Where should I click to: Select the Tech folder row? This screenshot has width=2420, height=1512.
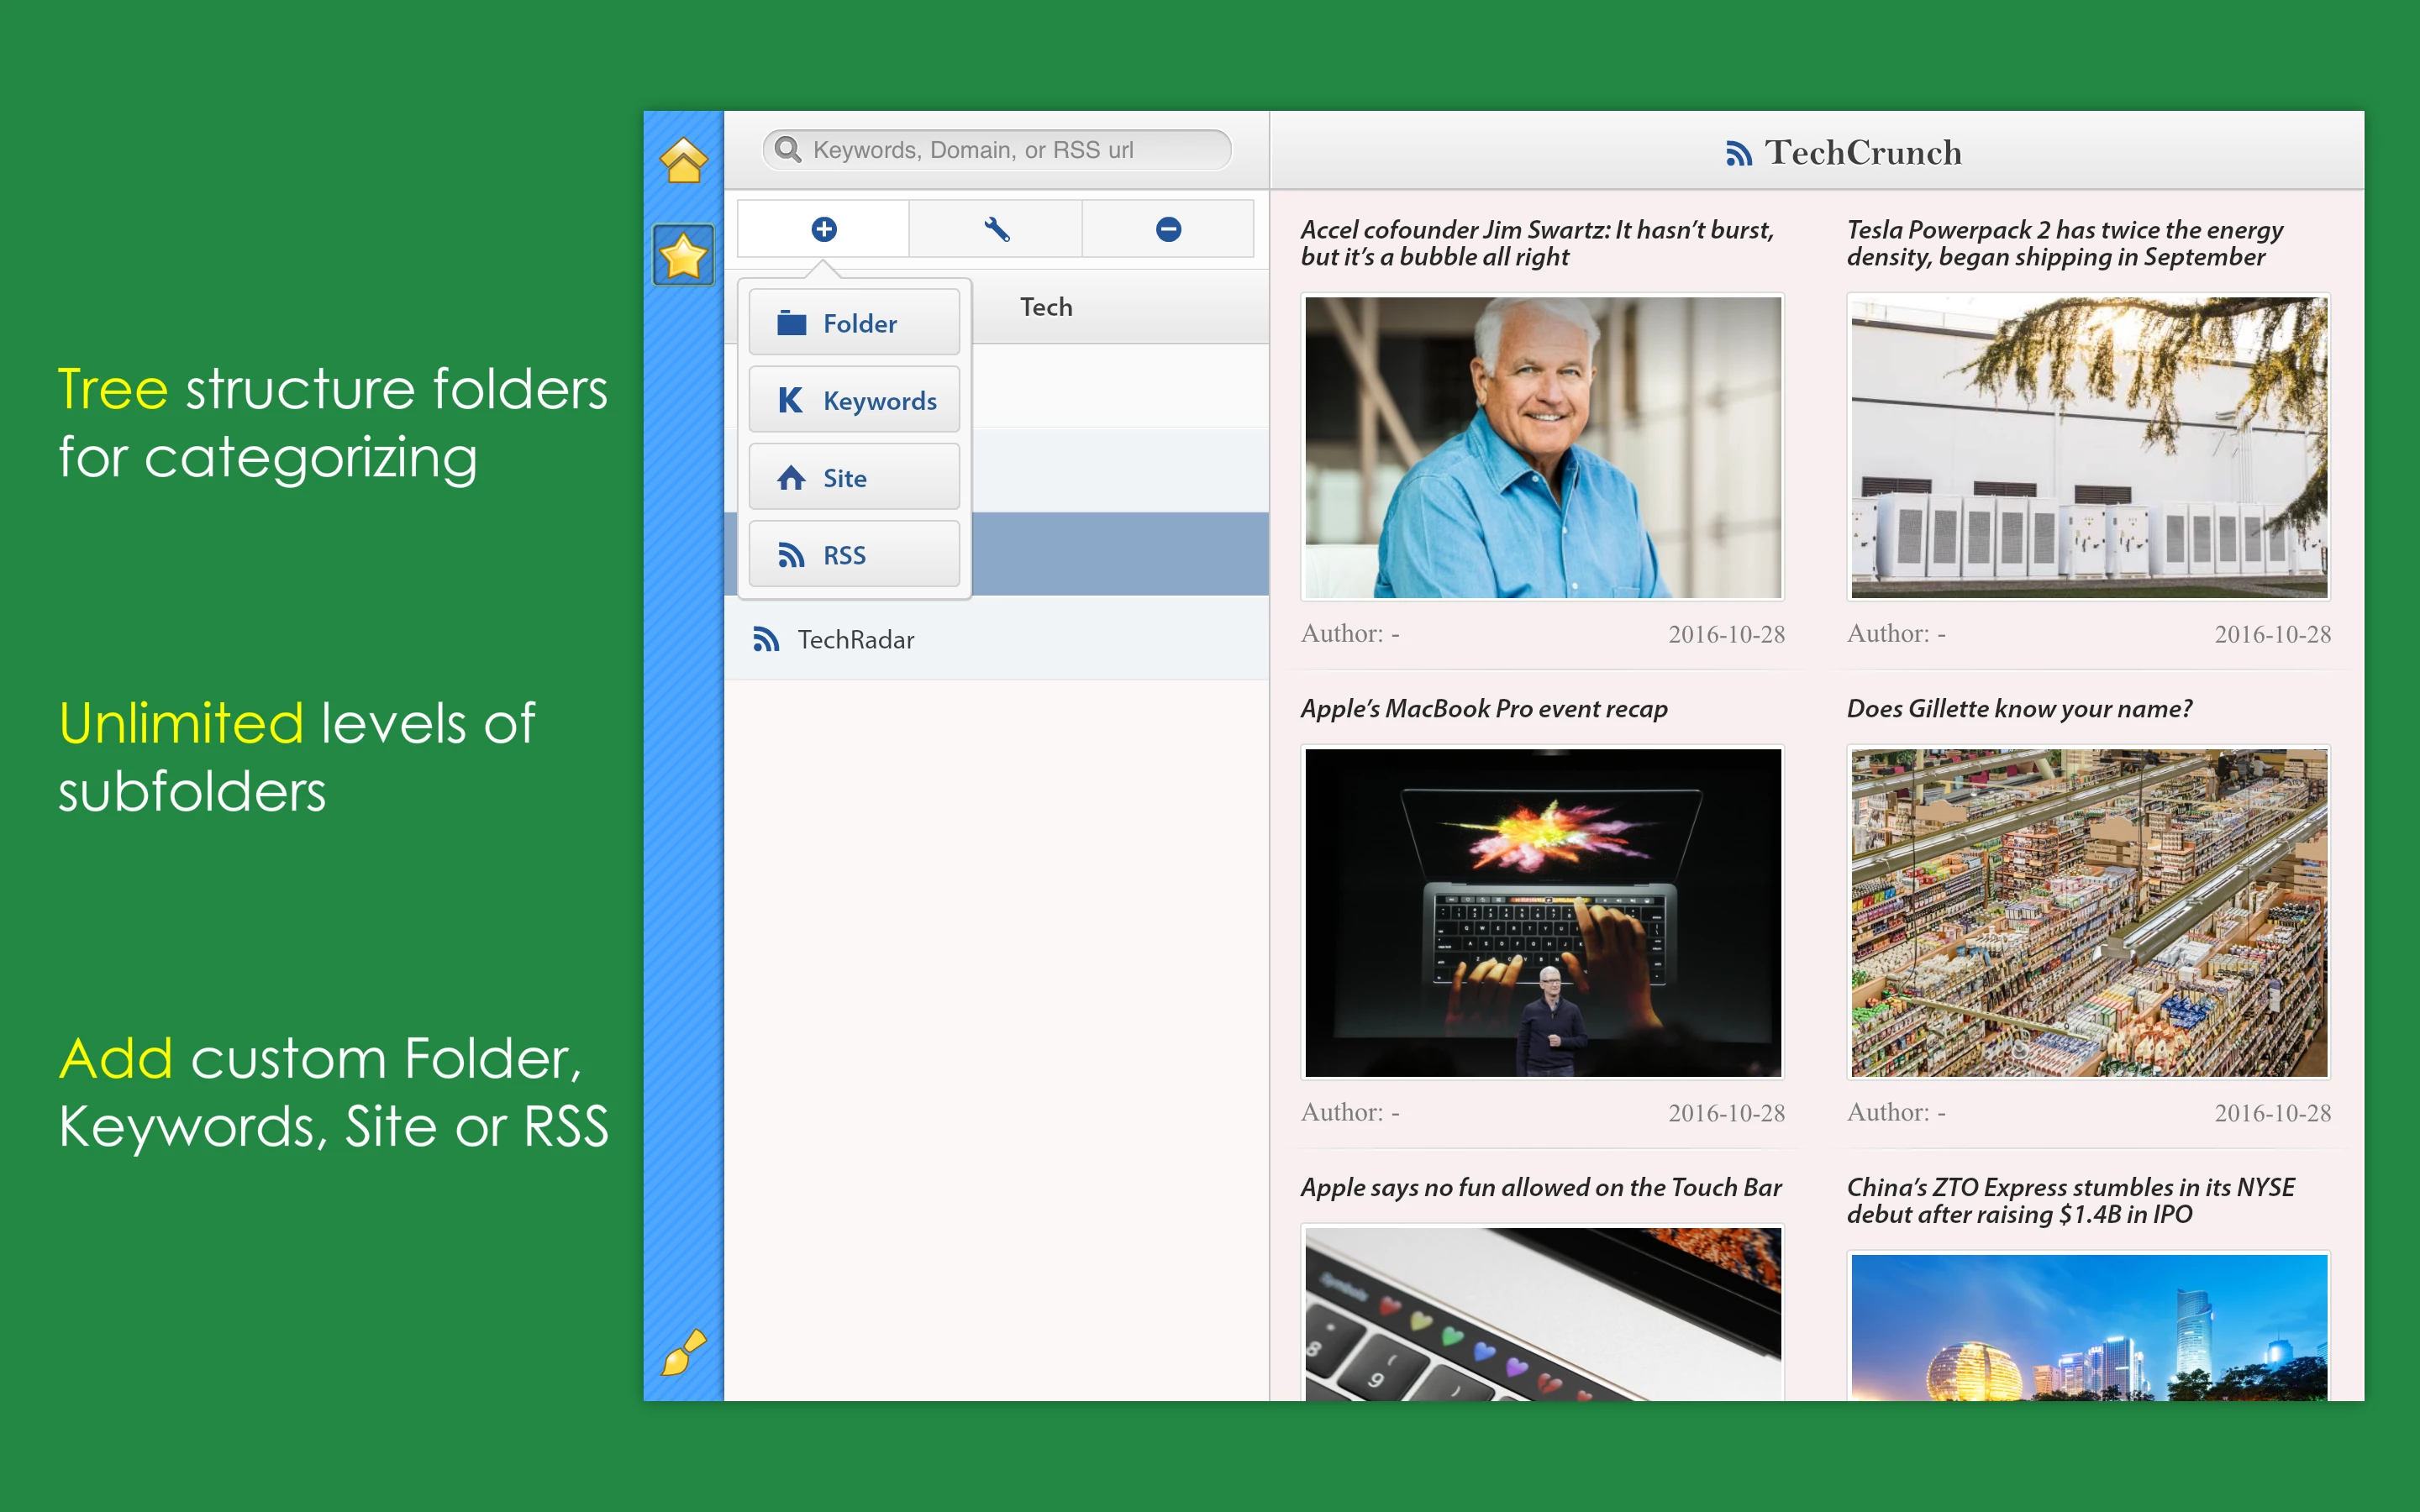pos(1046,307)
